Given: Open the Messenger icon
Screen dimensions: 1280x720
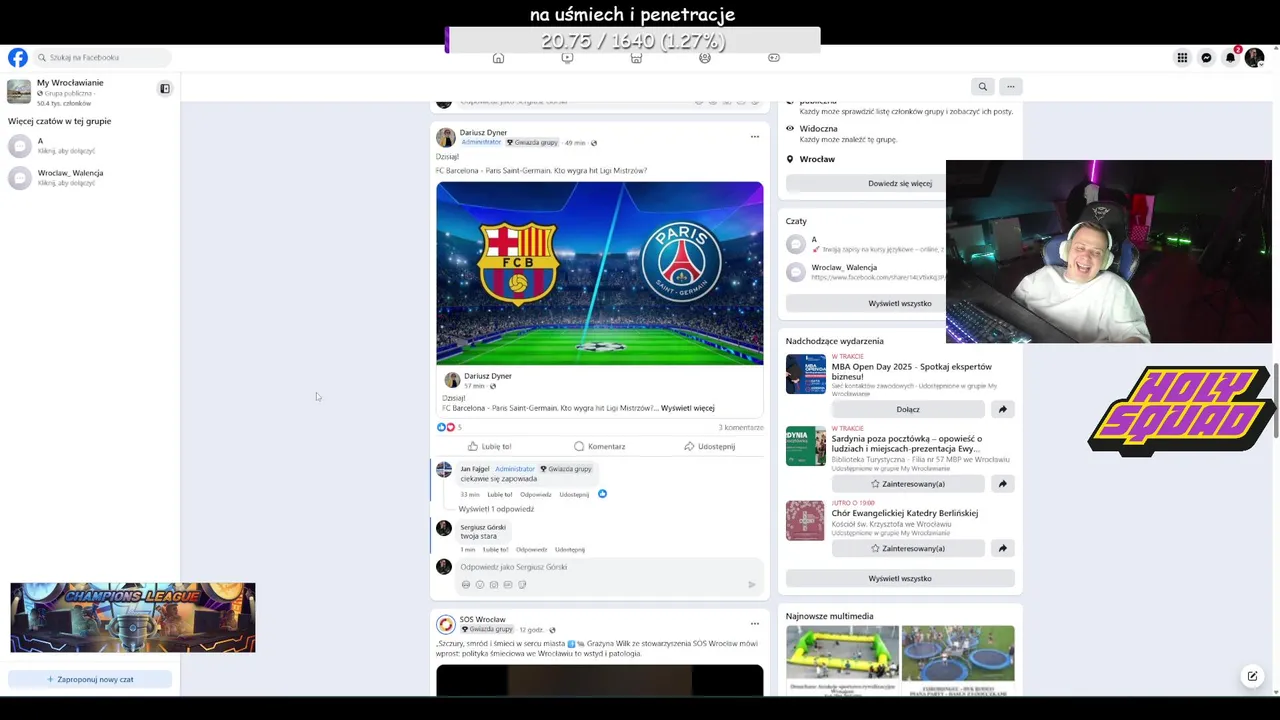Looking at the screenshot, I should click(x=1206, y=58).
